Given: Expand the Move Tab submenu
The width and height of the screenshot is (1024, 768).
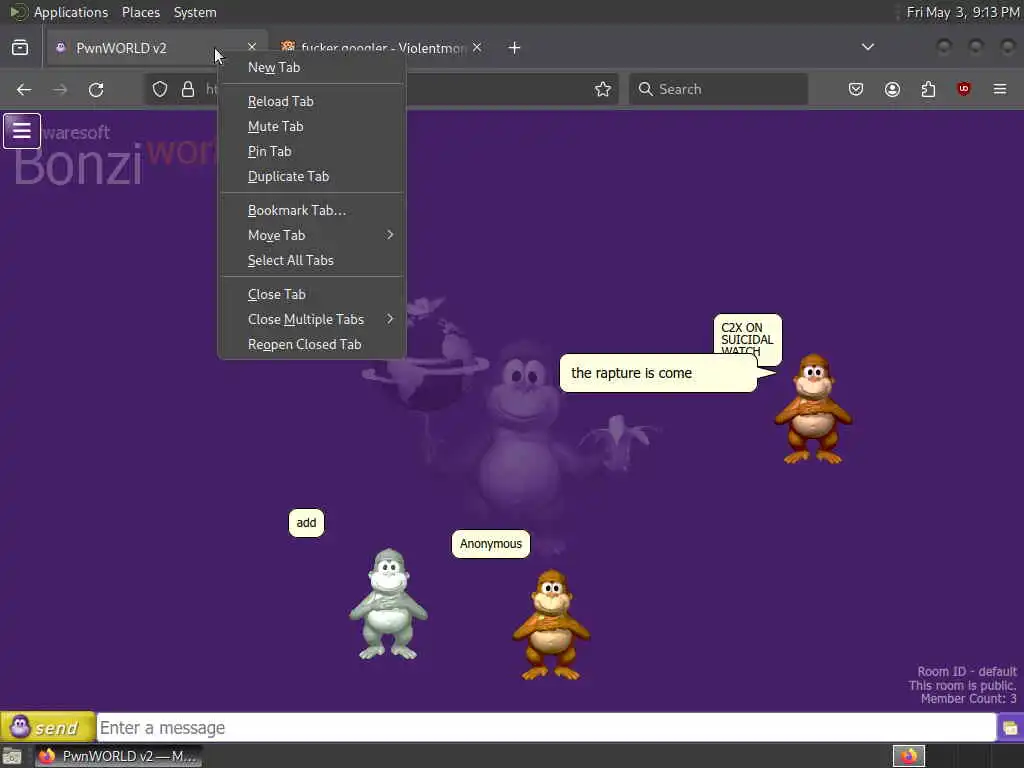Looking at the screenshot, I should coord(312,235).
